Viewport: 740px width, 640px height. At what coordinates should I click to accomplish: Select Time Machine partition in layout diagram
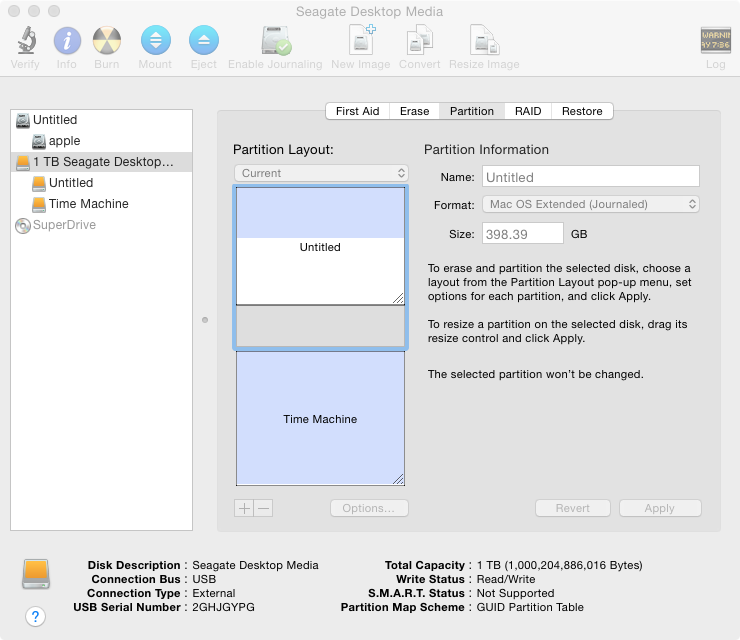tap(320, 418)
